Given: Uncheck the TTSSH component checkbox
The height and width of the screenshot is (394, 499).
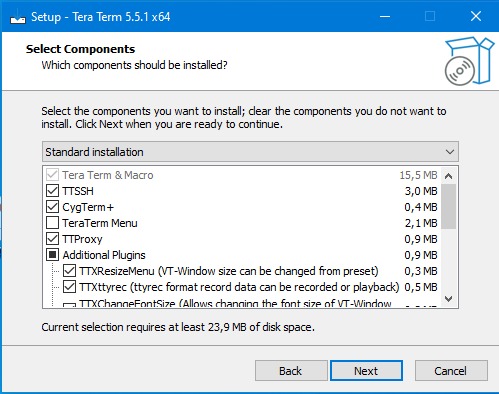Looking at the screenshot, I should click(52, 191).
